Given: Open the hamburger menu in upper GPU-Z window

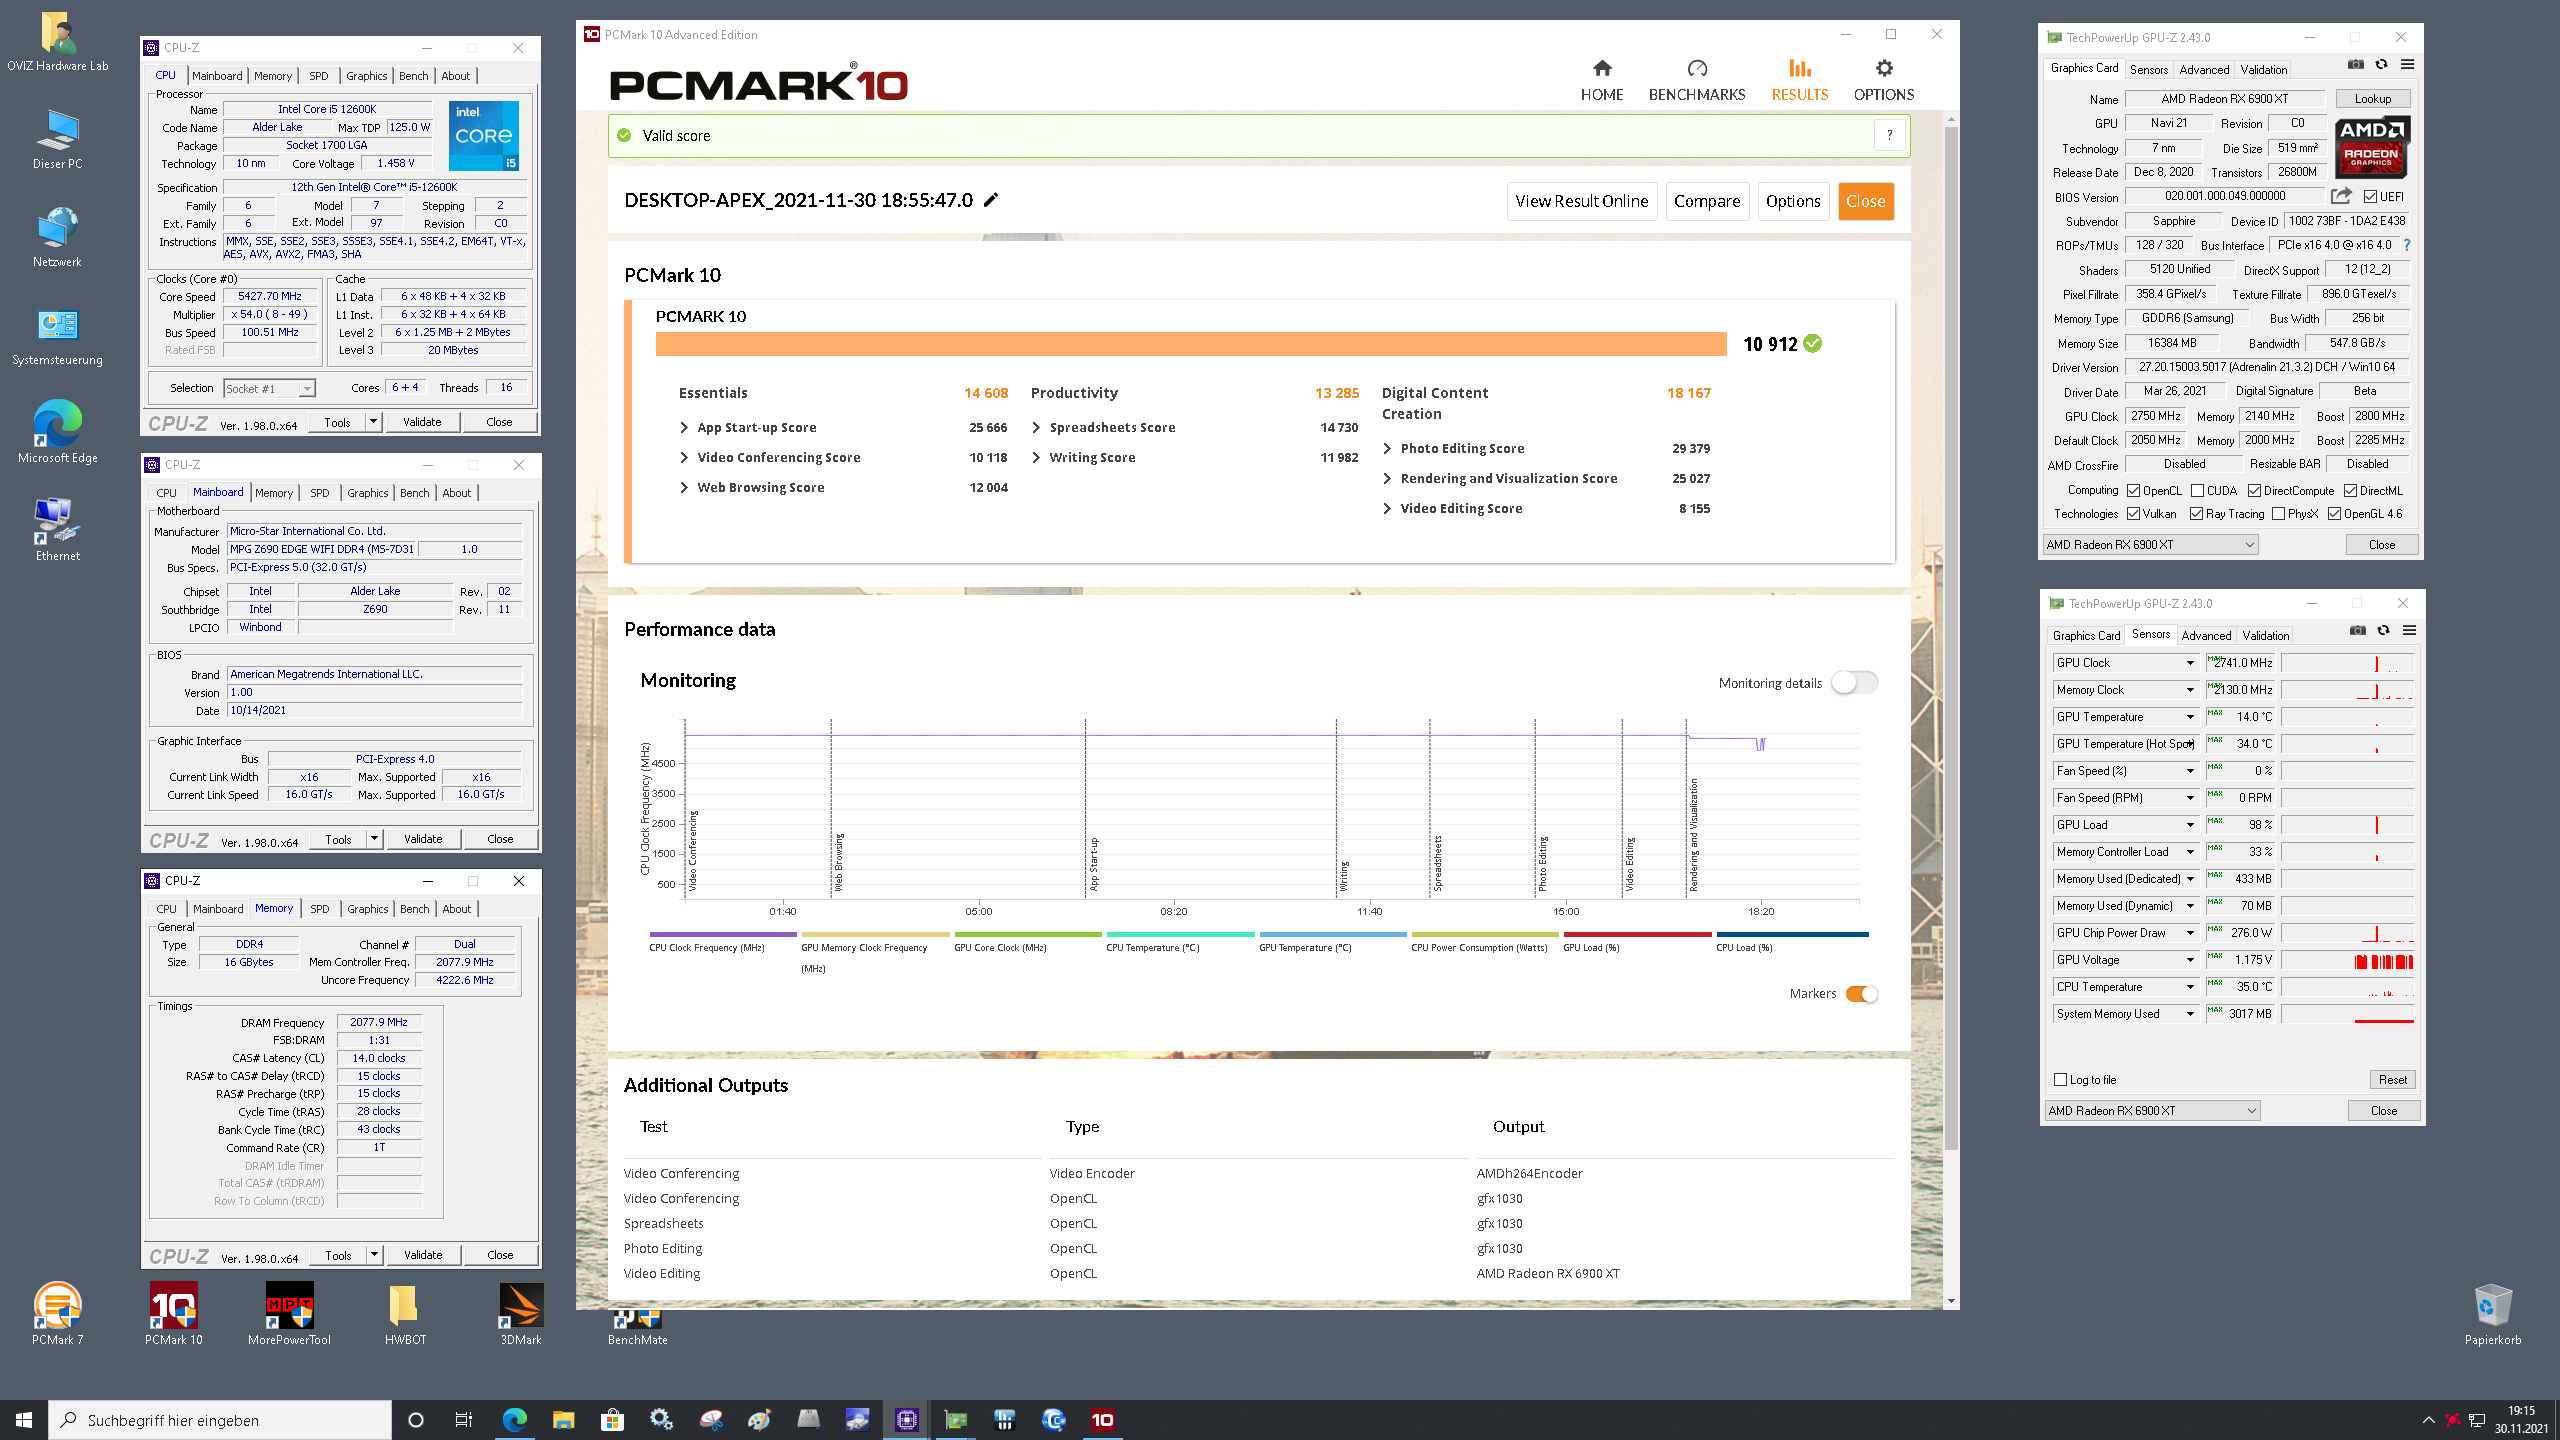Looking at the screenshot, I should click(2408, 65).
